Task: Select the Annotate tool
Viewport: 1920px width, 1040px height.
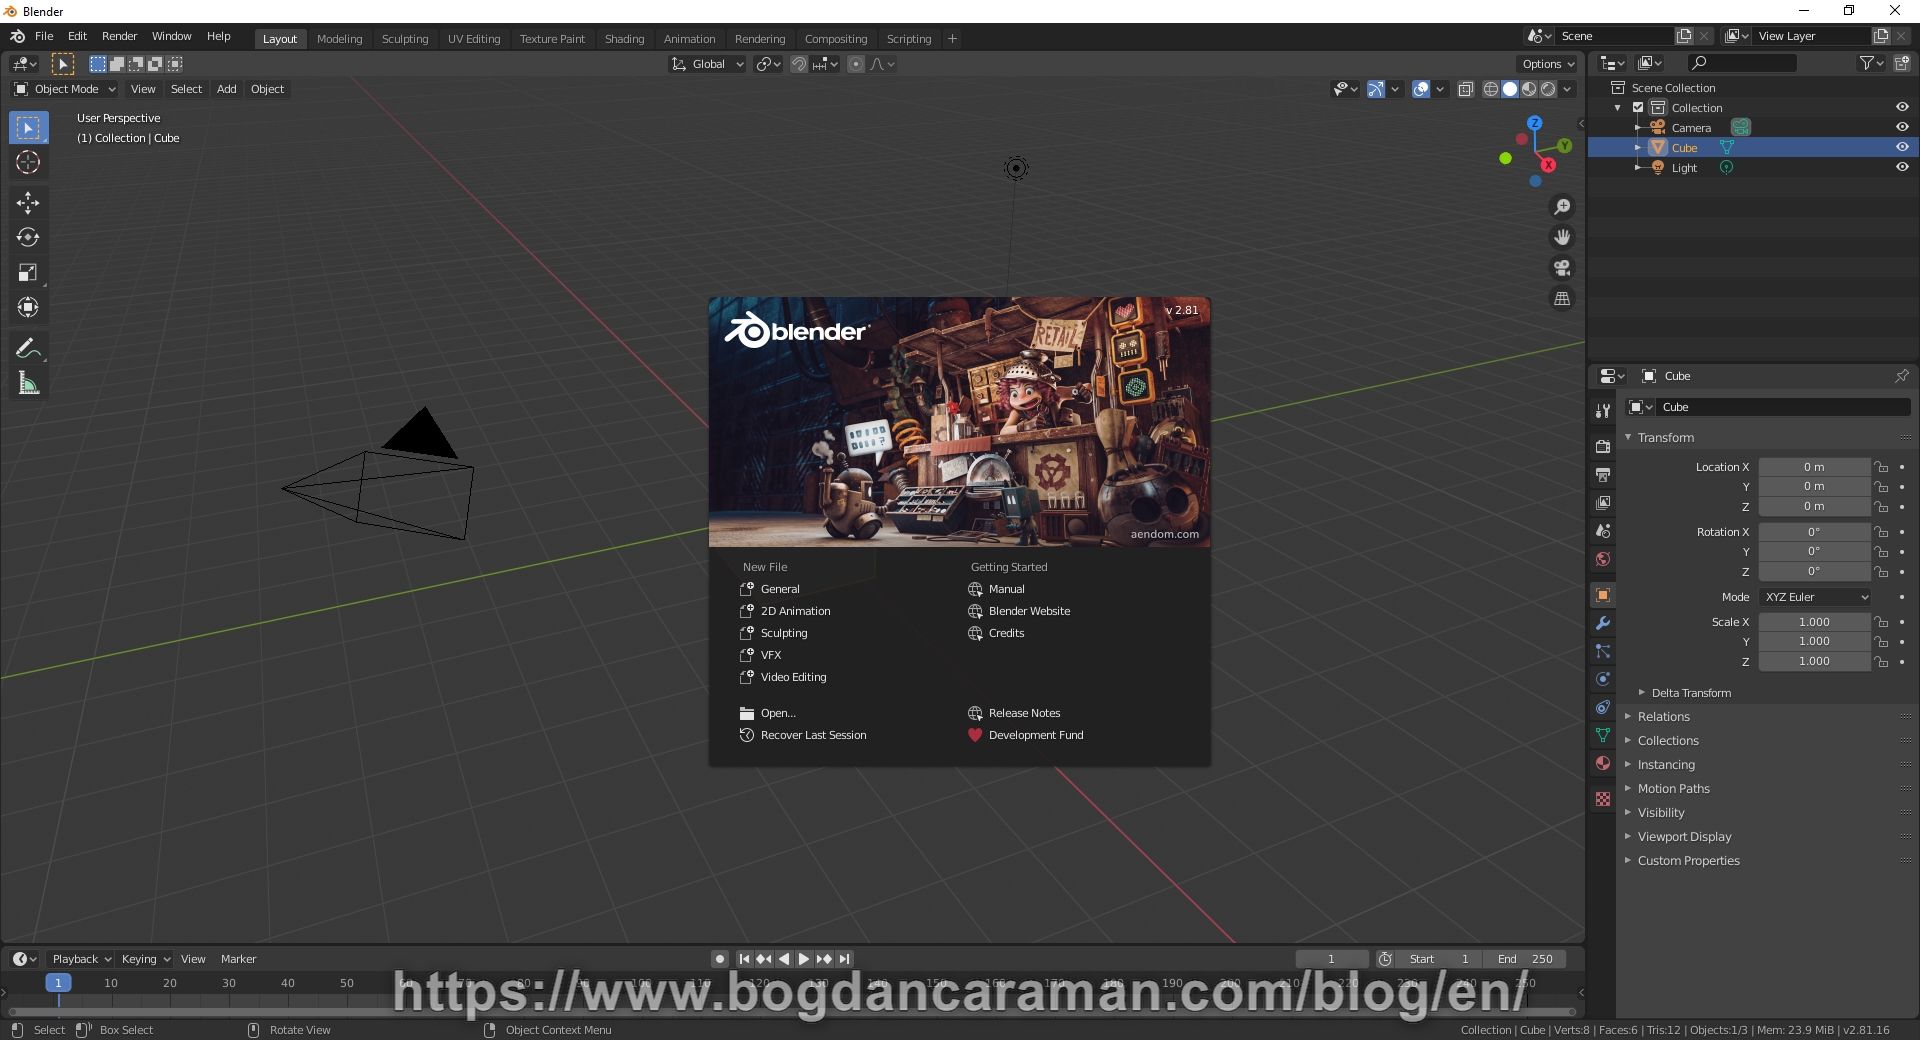Action: [28, 348]
